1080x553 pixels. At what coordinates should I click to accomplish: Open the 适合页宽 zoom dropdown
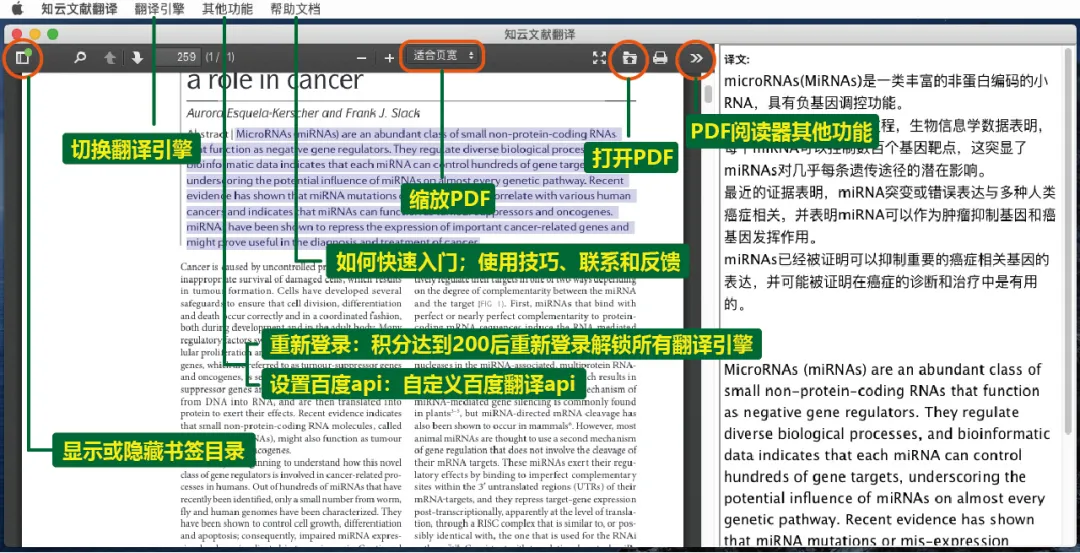[443, 56]
